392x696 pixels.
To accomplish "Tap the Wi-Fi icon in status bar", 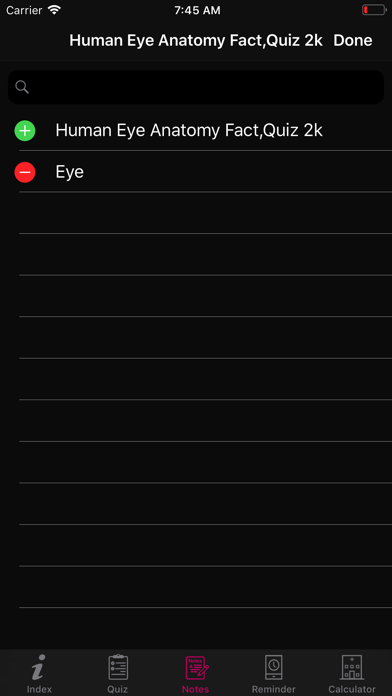I will coord(54,10).
